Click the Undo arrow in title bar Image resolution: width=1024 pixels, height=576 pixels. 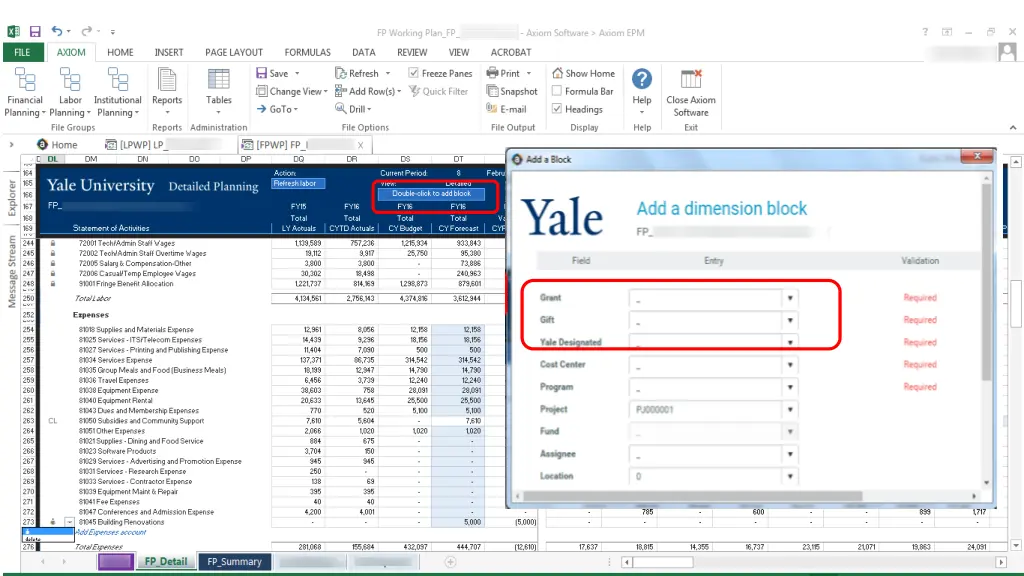pos(57,31)
